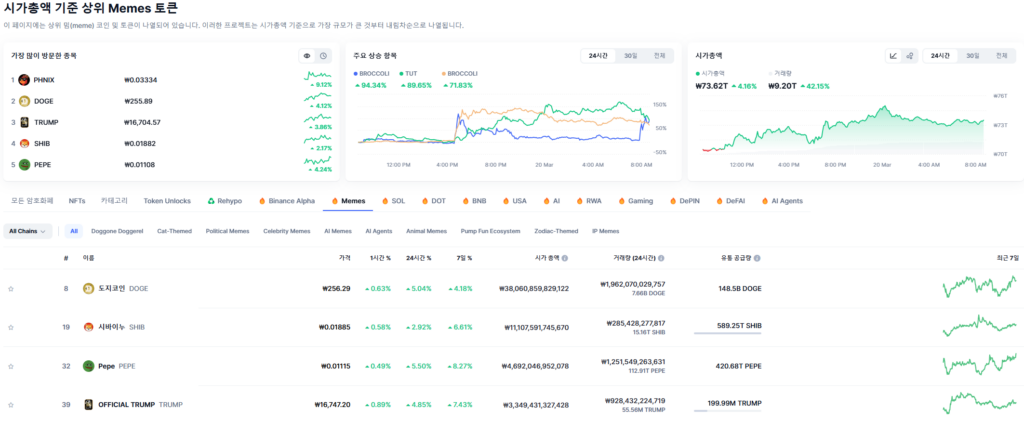This screenshot has width=1024, height=421.
Task: Click the DOGE coin logo in most-visited list
Action: pyautogui.click(x=24, y=101)
